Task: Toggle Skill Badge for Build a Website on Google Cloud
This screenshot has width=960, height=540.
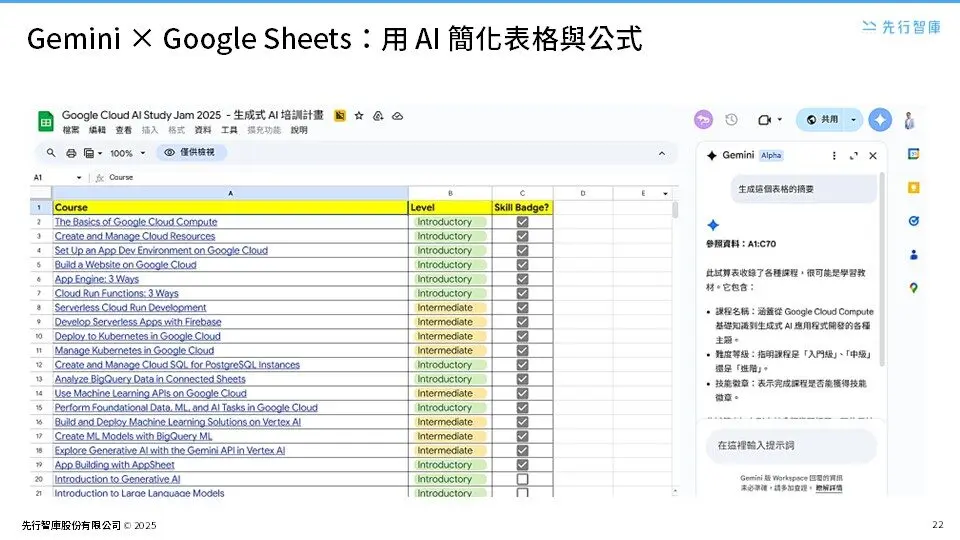Action: (522, 264)
